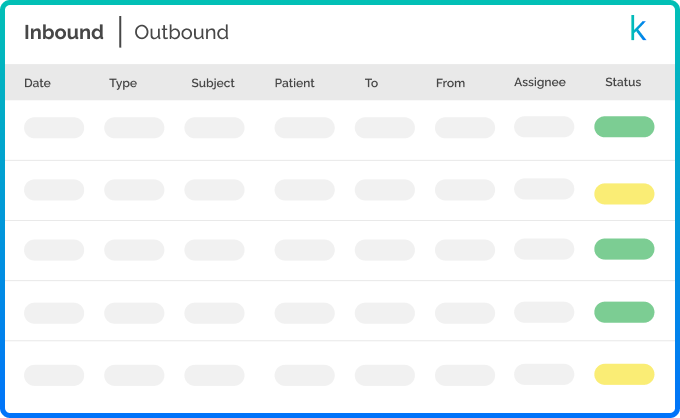Select the third row's Patient cell
The height and width of the screenshot is (418, 680).
(304, 250)
